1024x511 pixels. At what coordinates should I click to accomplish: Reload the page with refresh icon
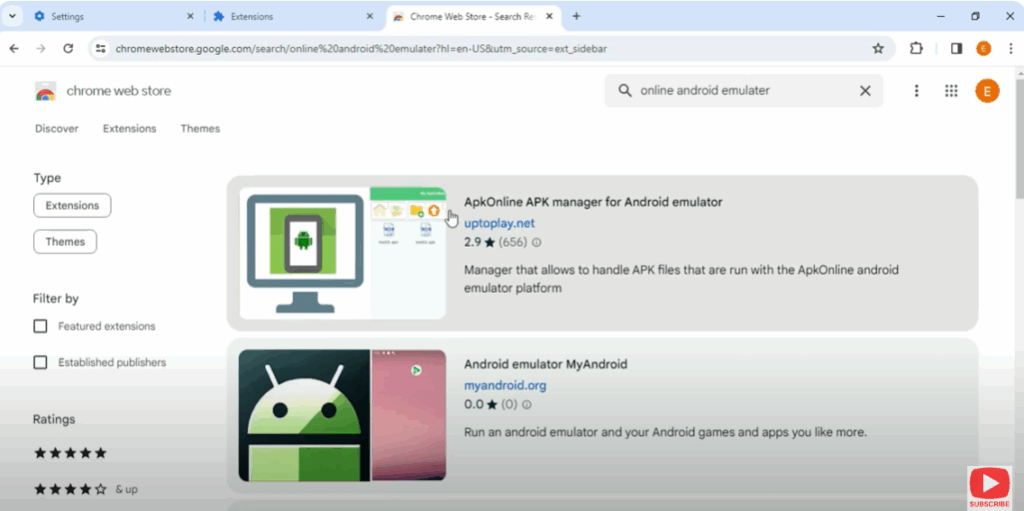tap(68, 48)
